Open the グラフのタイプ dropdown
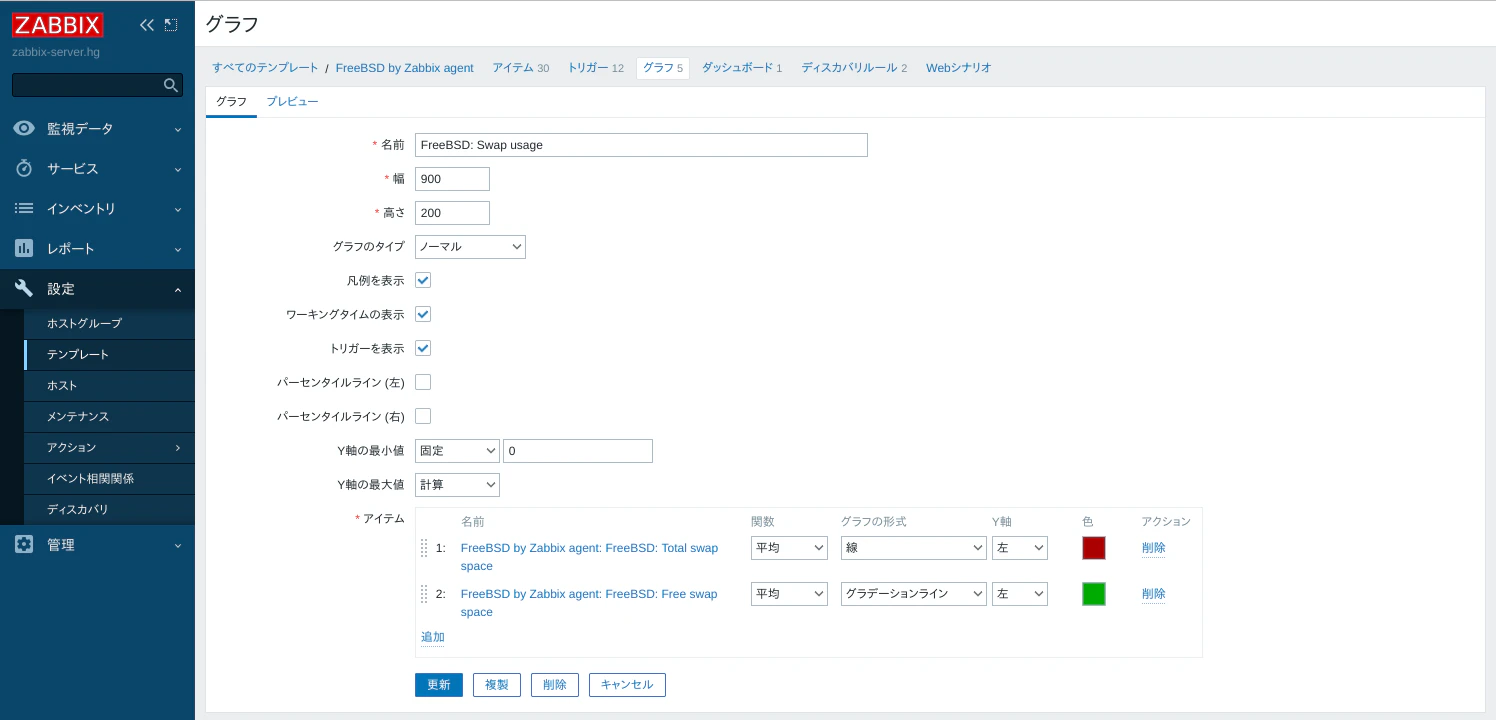 tap(470, 247)
